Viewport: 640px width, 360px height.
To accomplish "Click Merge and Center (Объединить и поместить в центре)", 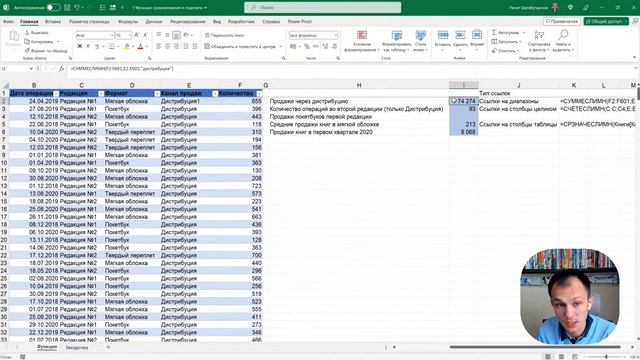I will [240, 47].
